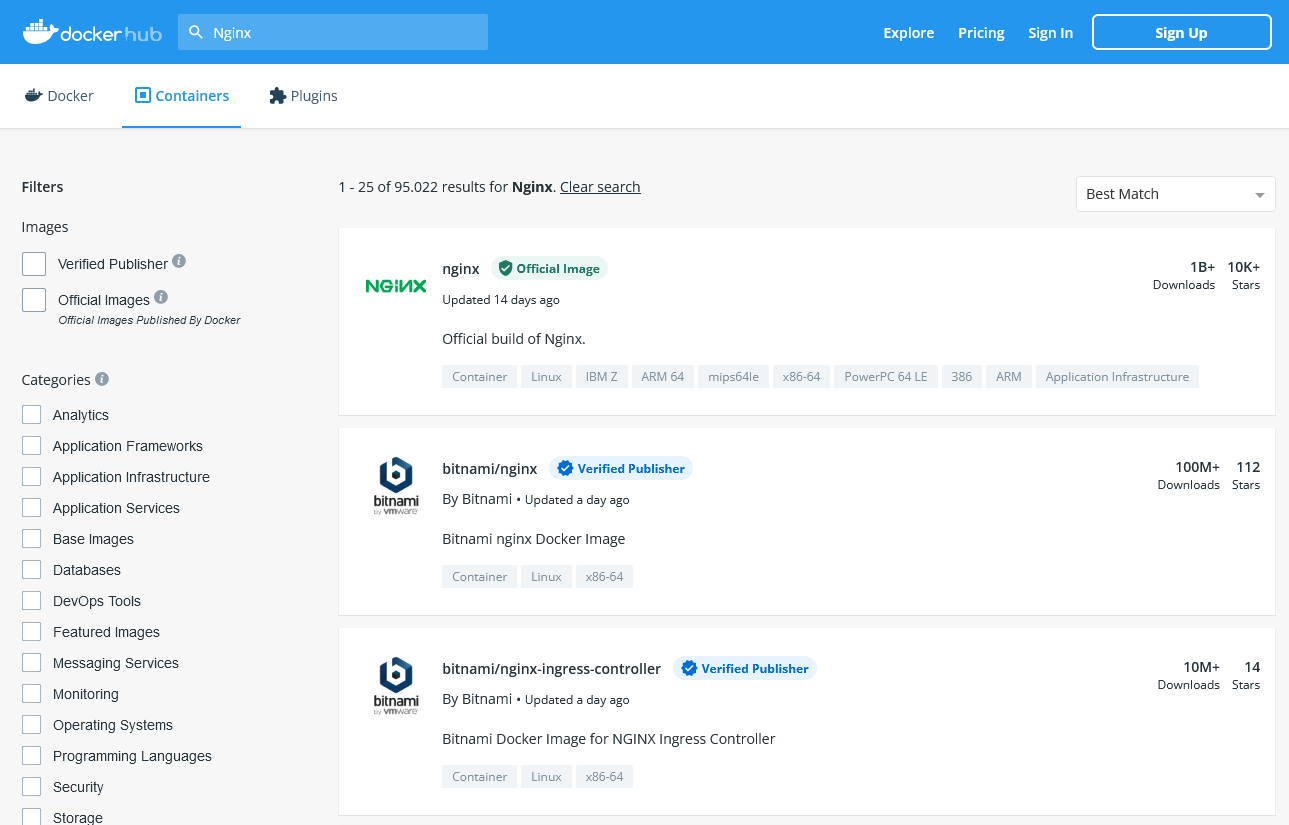Open the Best Match sort dropdown
The height and width of the screenshot is (825, 1289).
click(1175, 194)
